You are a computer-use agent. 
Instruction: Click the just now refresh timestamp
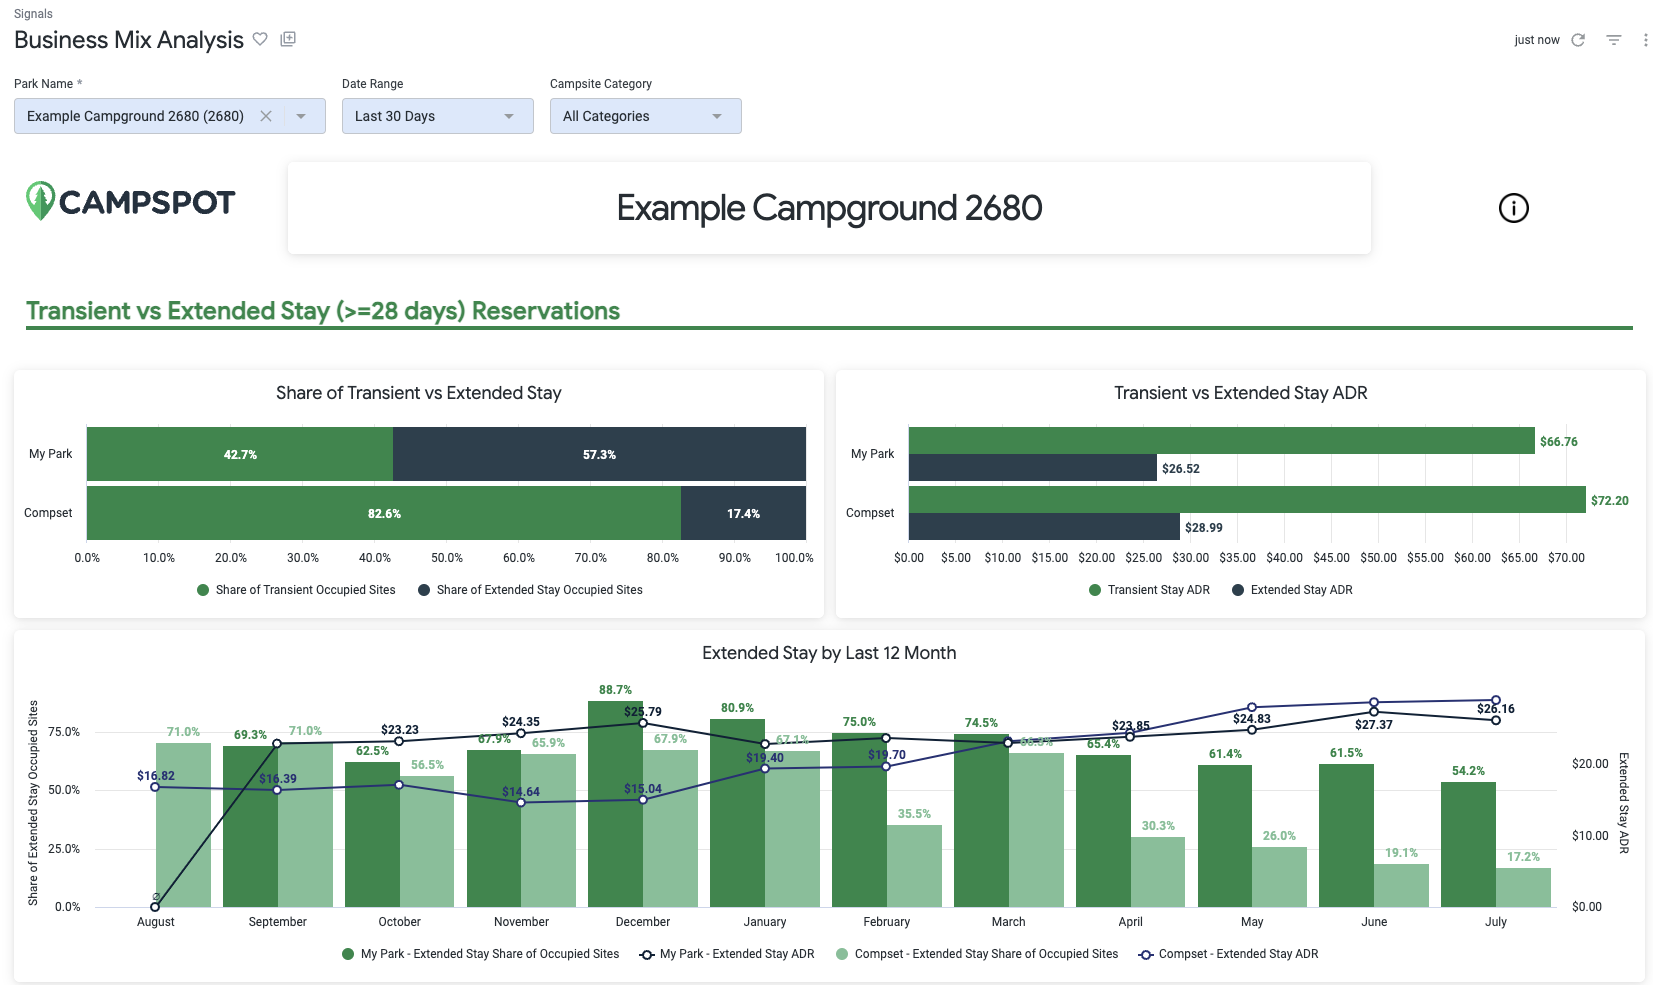click(x=1537, y=39)
